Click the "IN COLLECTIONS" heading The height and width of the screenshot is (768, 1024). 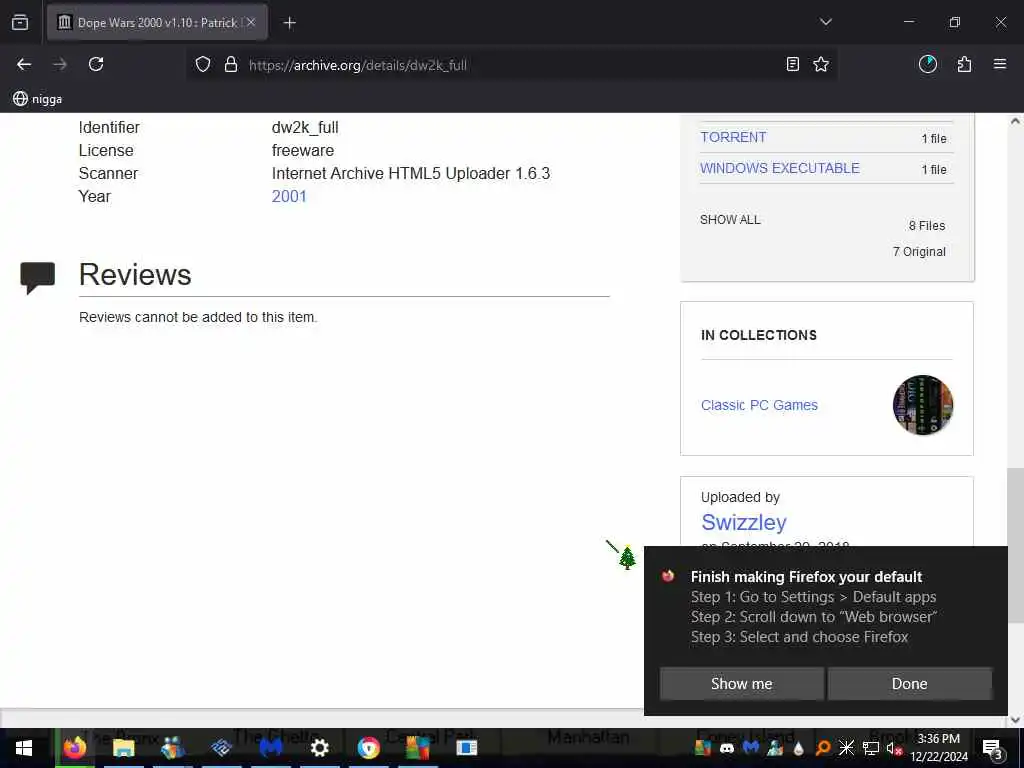[x=759, y=335]
